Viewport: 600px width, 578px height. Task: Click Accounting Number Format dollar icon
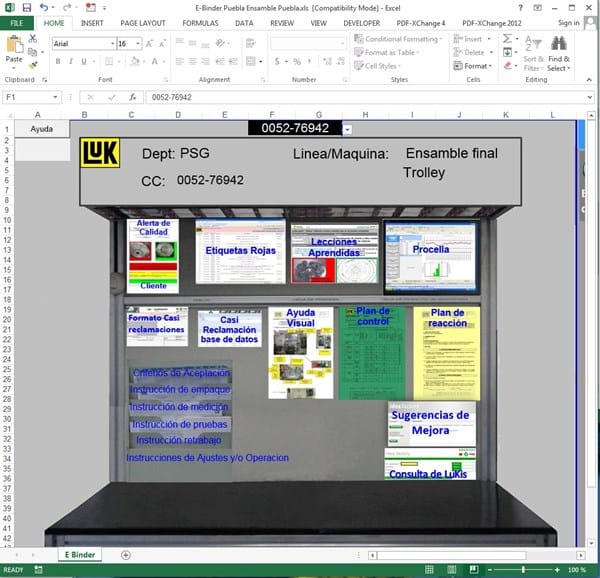tap(277, 61)
